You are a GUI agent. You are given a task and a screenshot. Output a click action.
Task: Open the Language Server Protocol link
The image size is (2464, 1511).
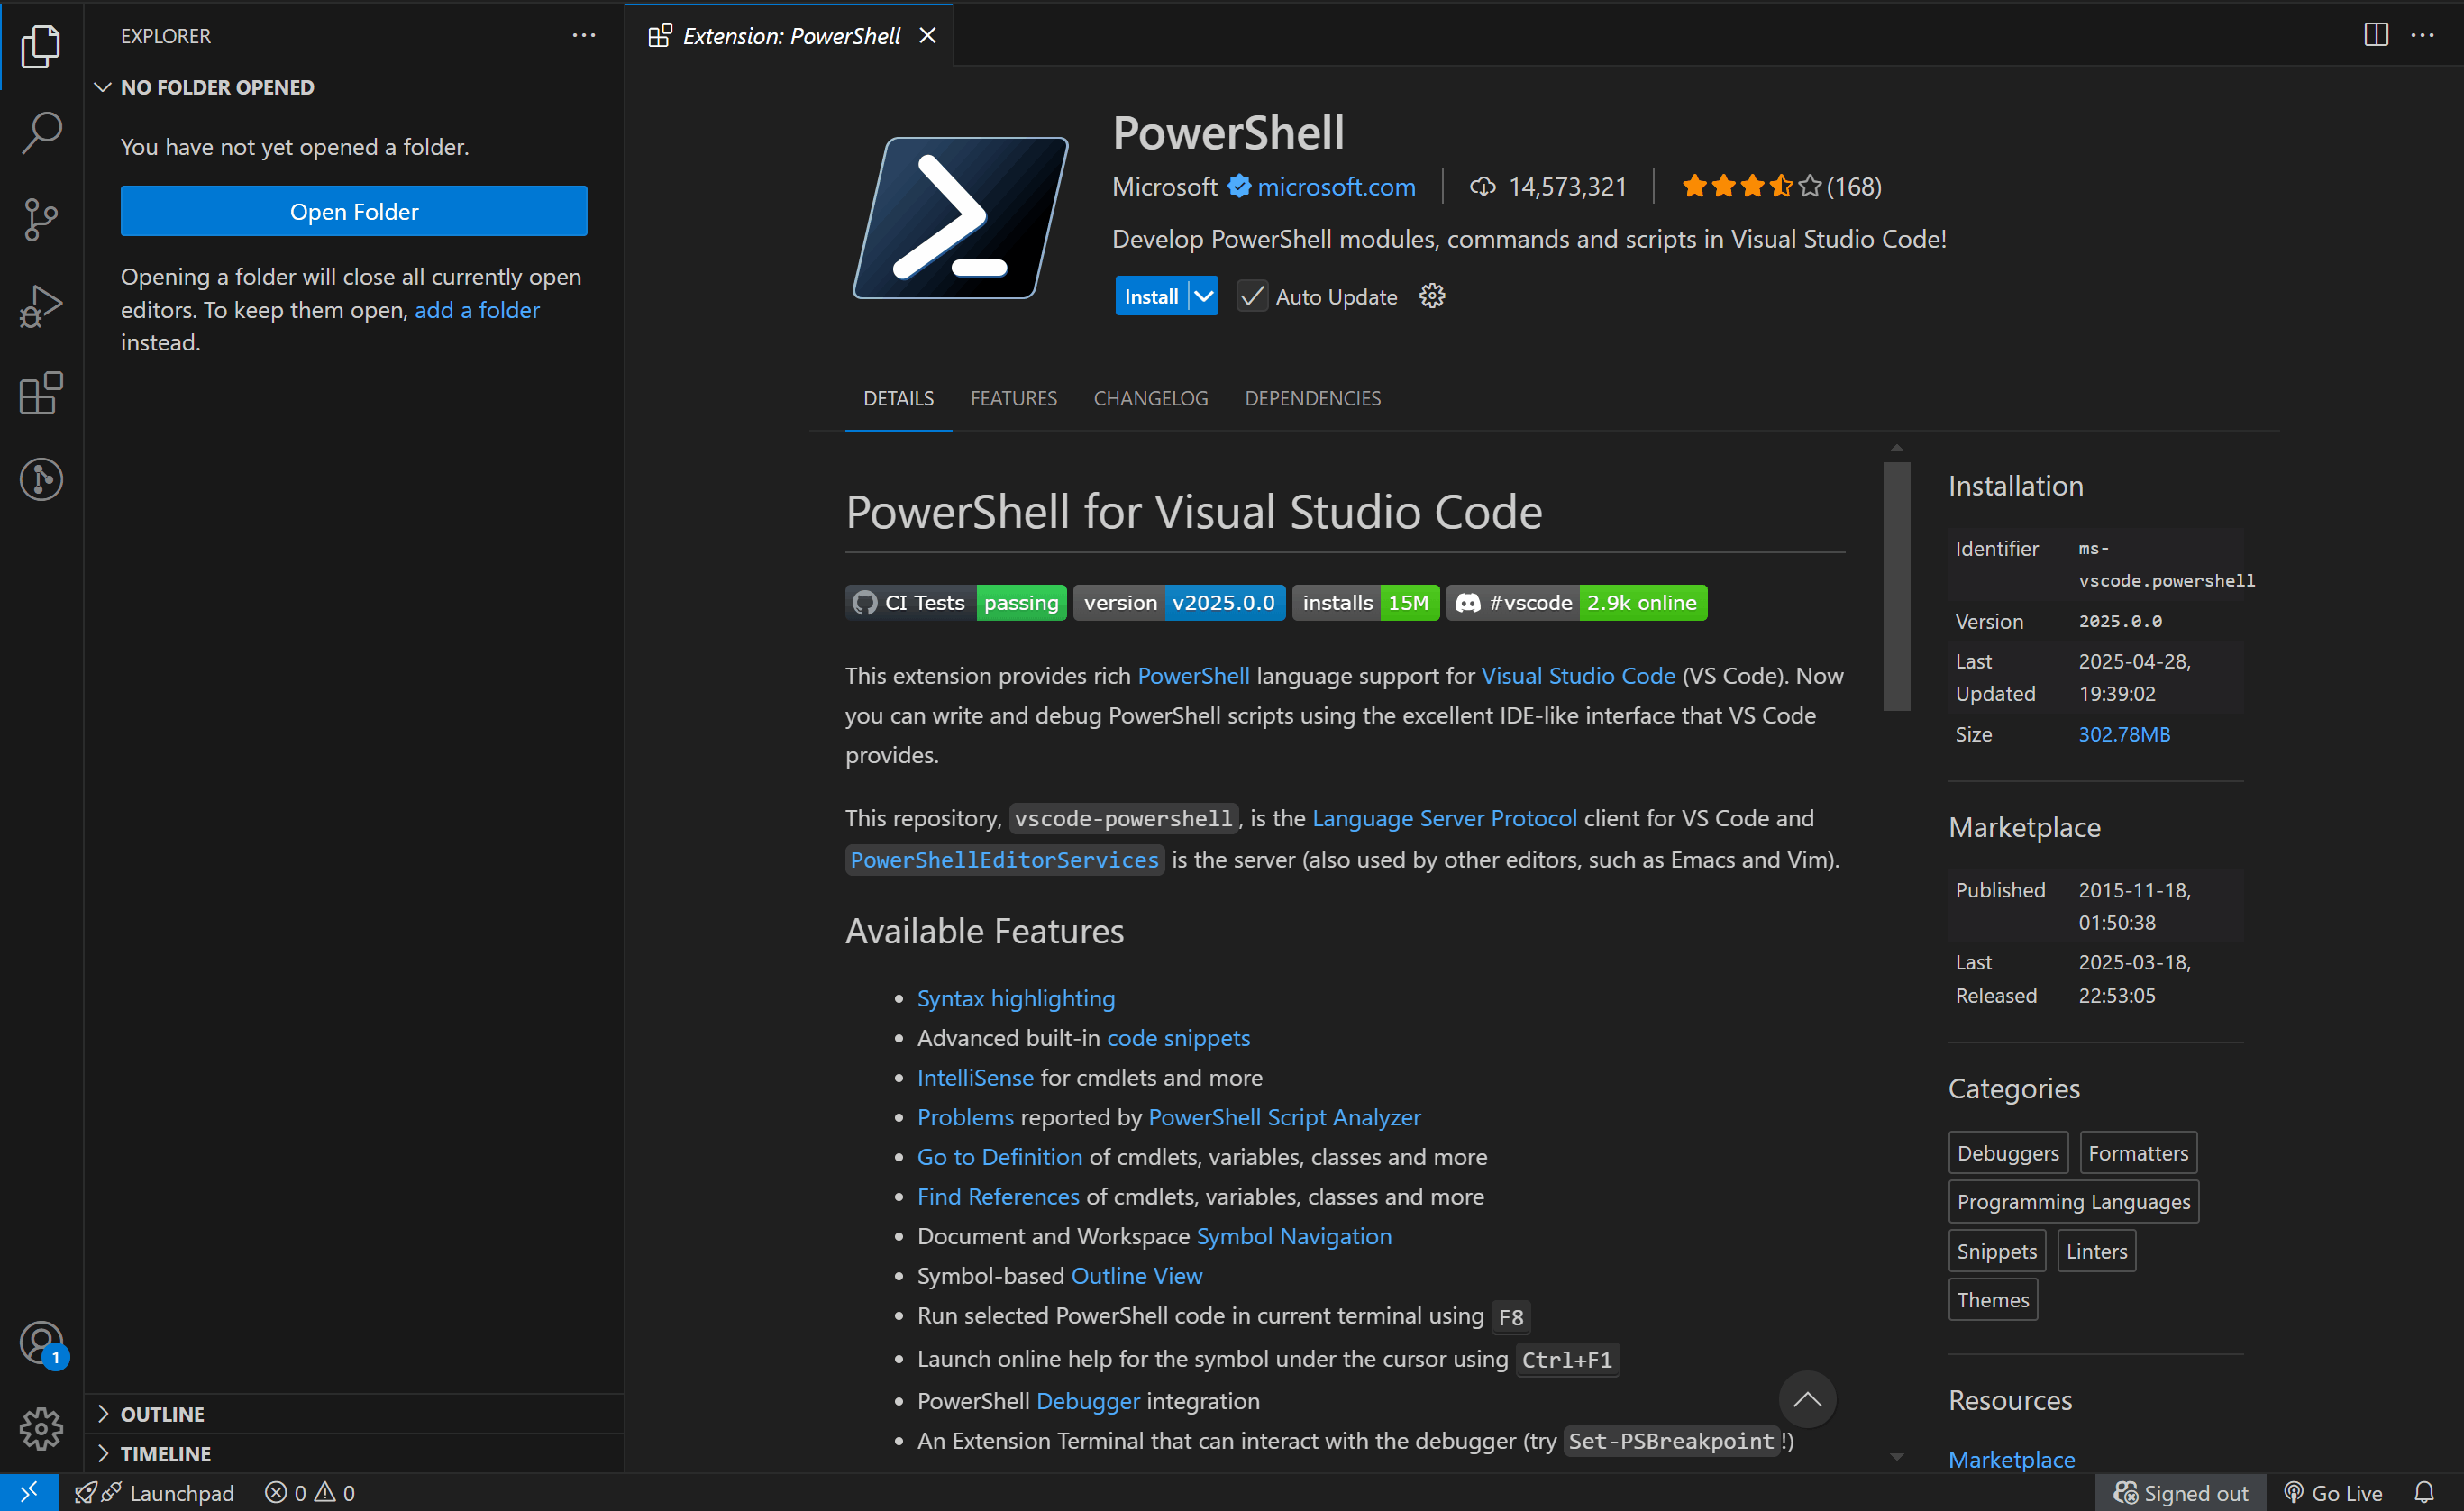(x=1443, y=817)
